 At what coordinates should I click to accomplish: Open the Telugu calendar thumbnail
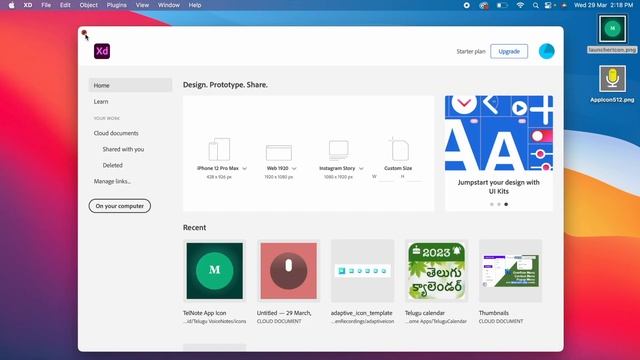pos(437,271)
